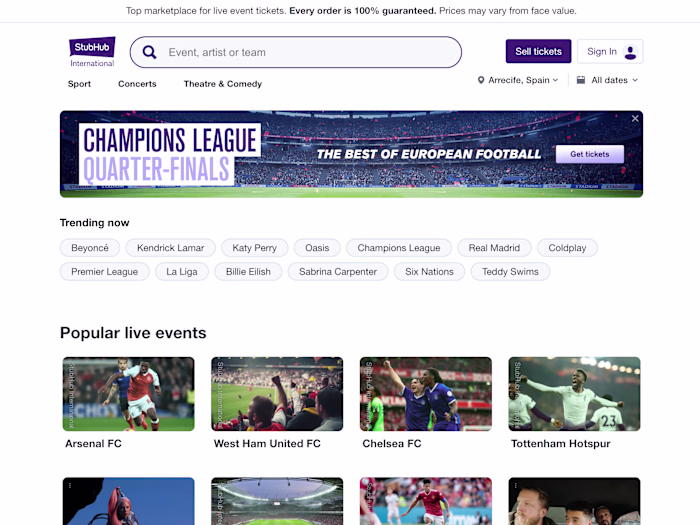
Task: Click the magnifying glass search icon
Action: (x=149, y=52)
